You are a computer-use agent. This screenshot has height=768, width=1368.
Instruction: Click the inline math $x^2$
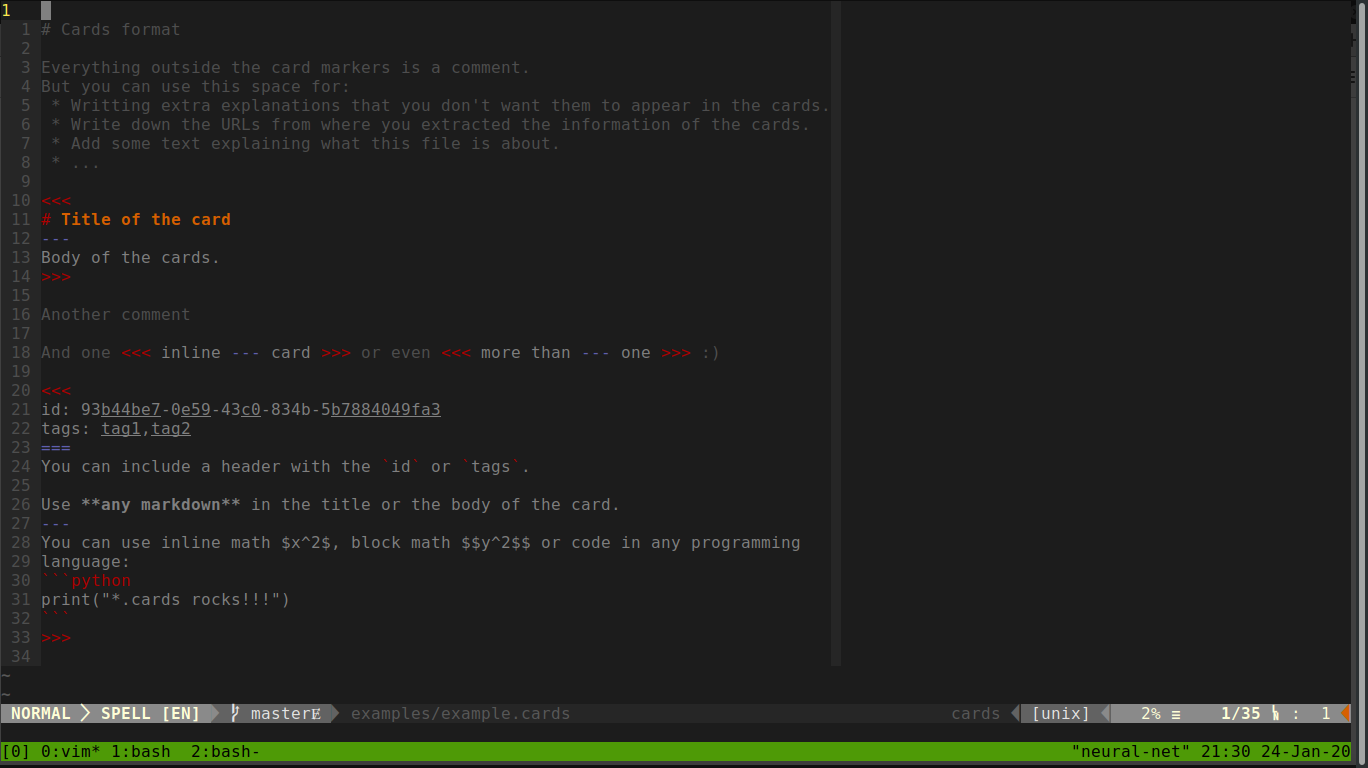(x=305, y=542)
